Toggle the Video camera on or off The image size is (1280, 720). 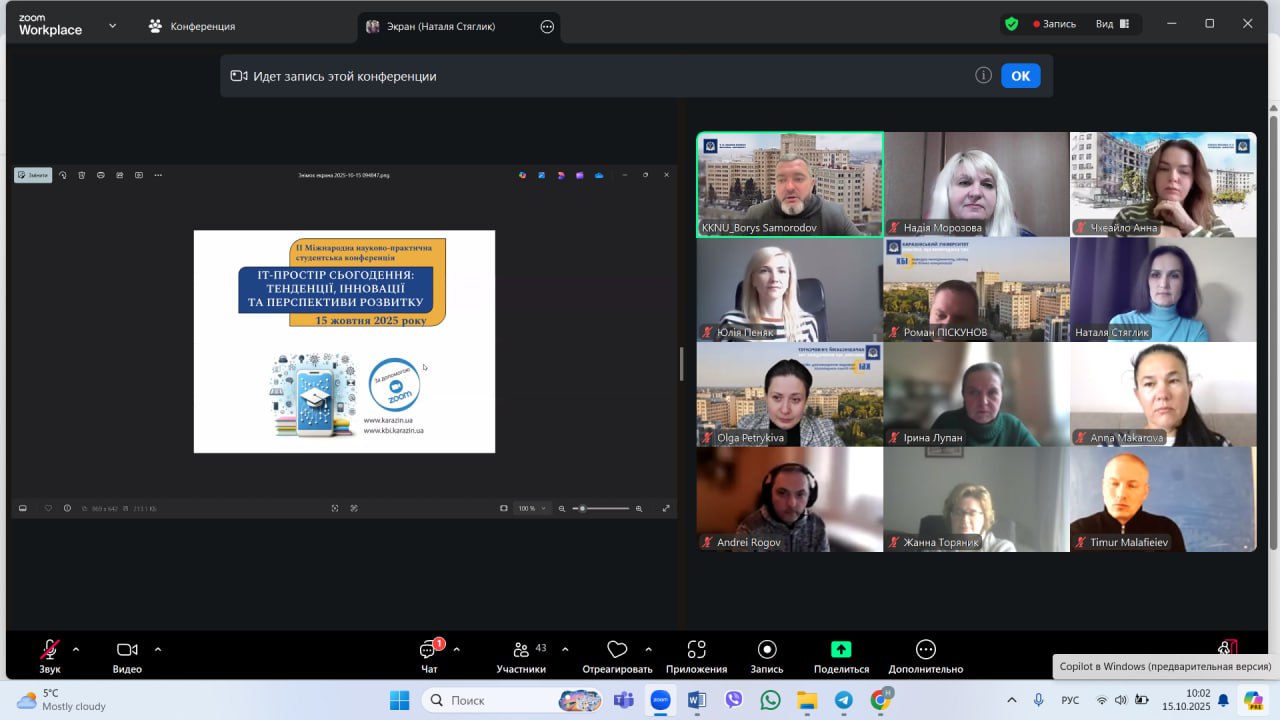click(x=127, y=650)
